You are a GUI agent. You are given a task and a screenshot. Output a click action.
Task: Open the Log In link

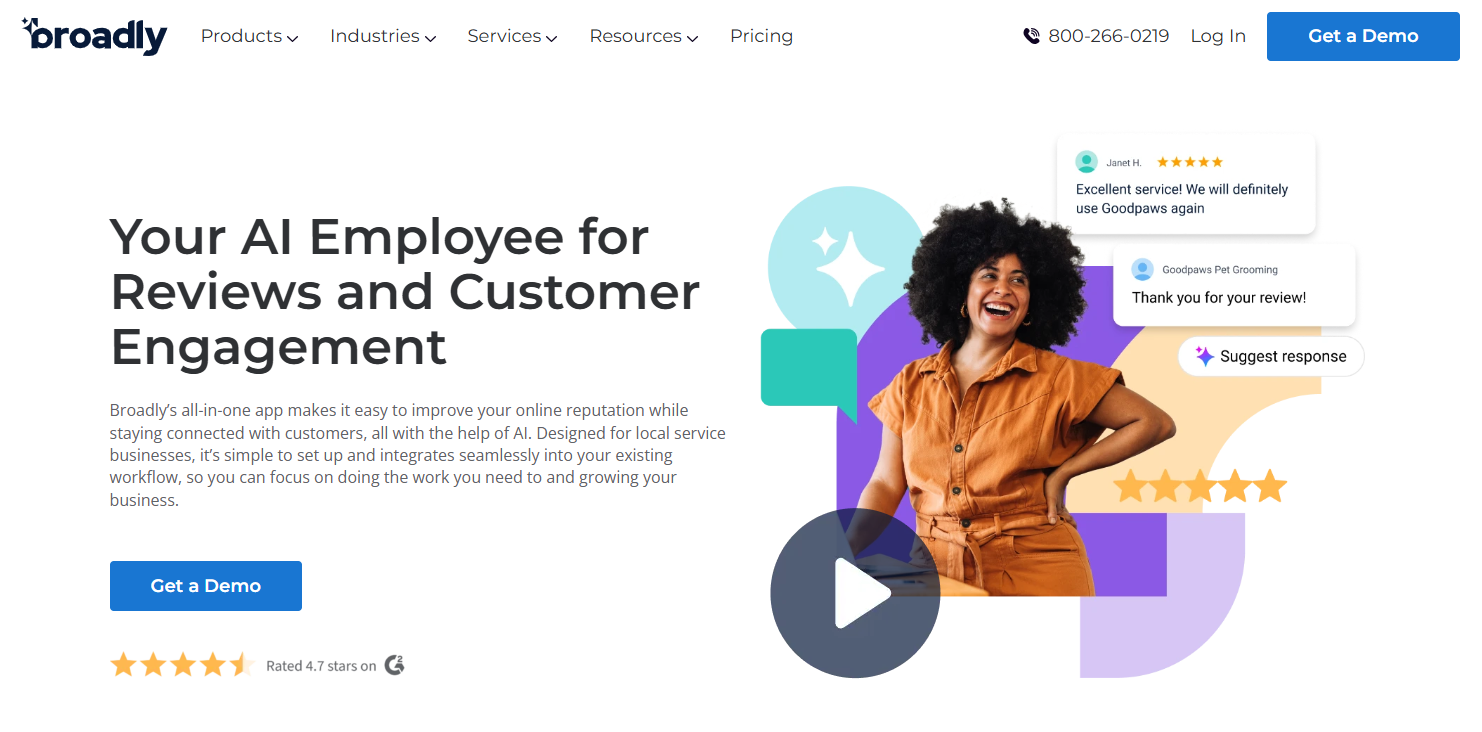1218,36
